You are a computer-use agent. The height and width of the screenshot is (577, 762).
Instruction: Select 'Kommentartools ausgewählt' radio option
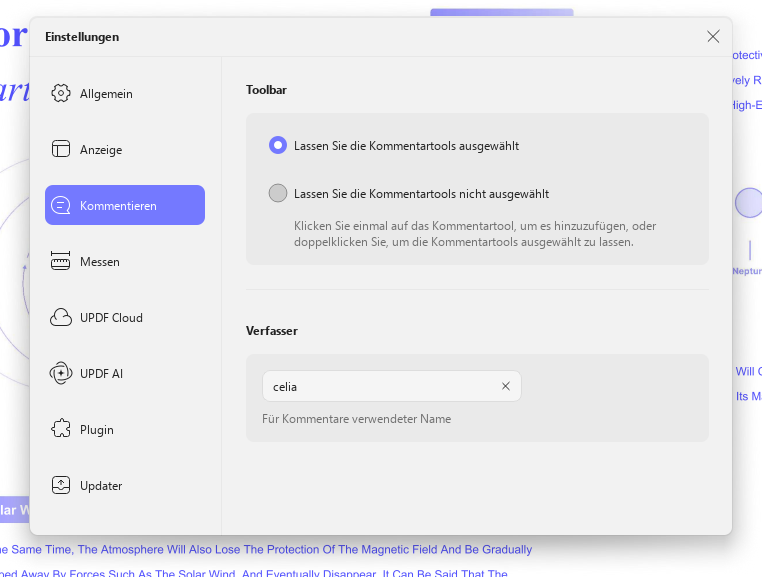pos(278,145)
